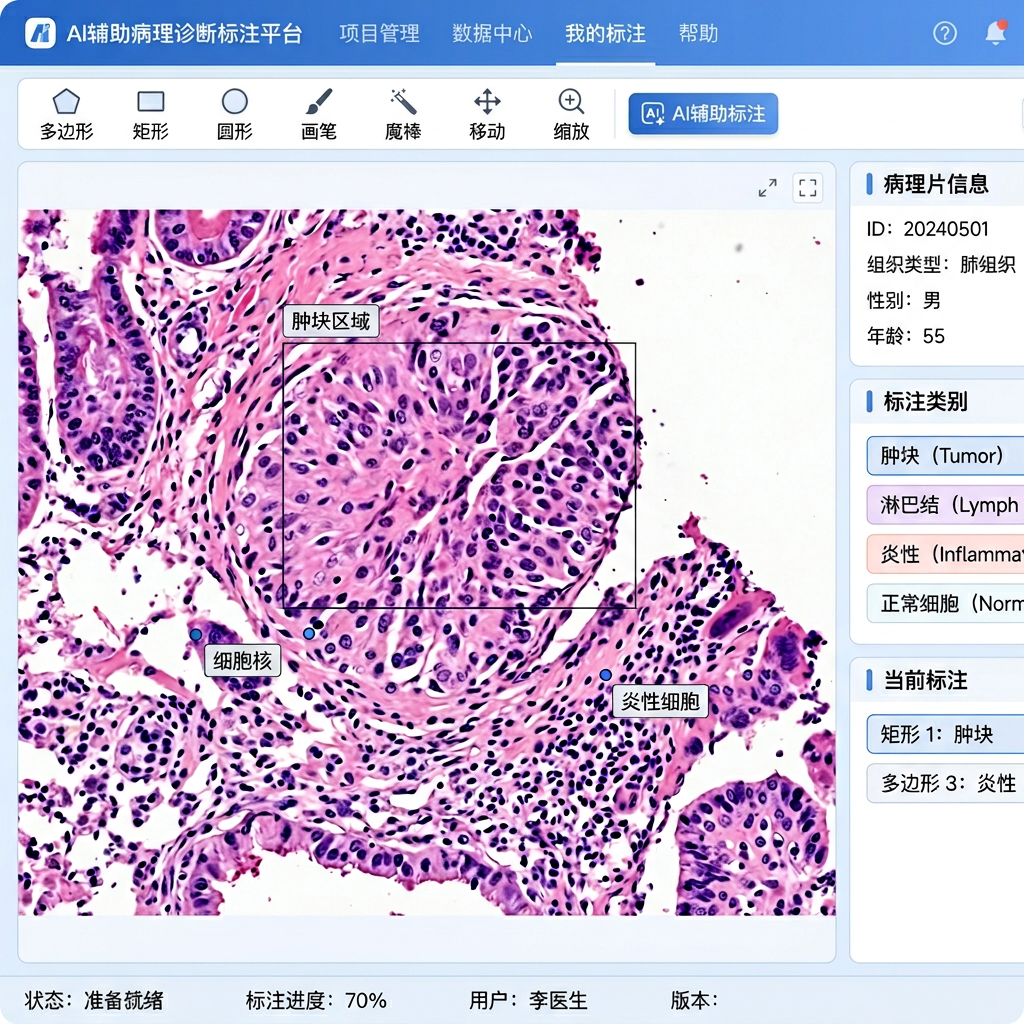Viewport: 1024px width, 1024px height.
Task: Click the help question mark icon
Action: pyautogui.click(x=944, y=33)
